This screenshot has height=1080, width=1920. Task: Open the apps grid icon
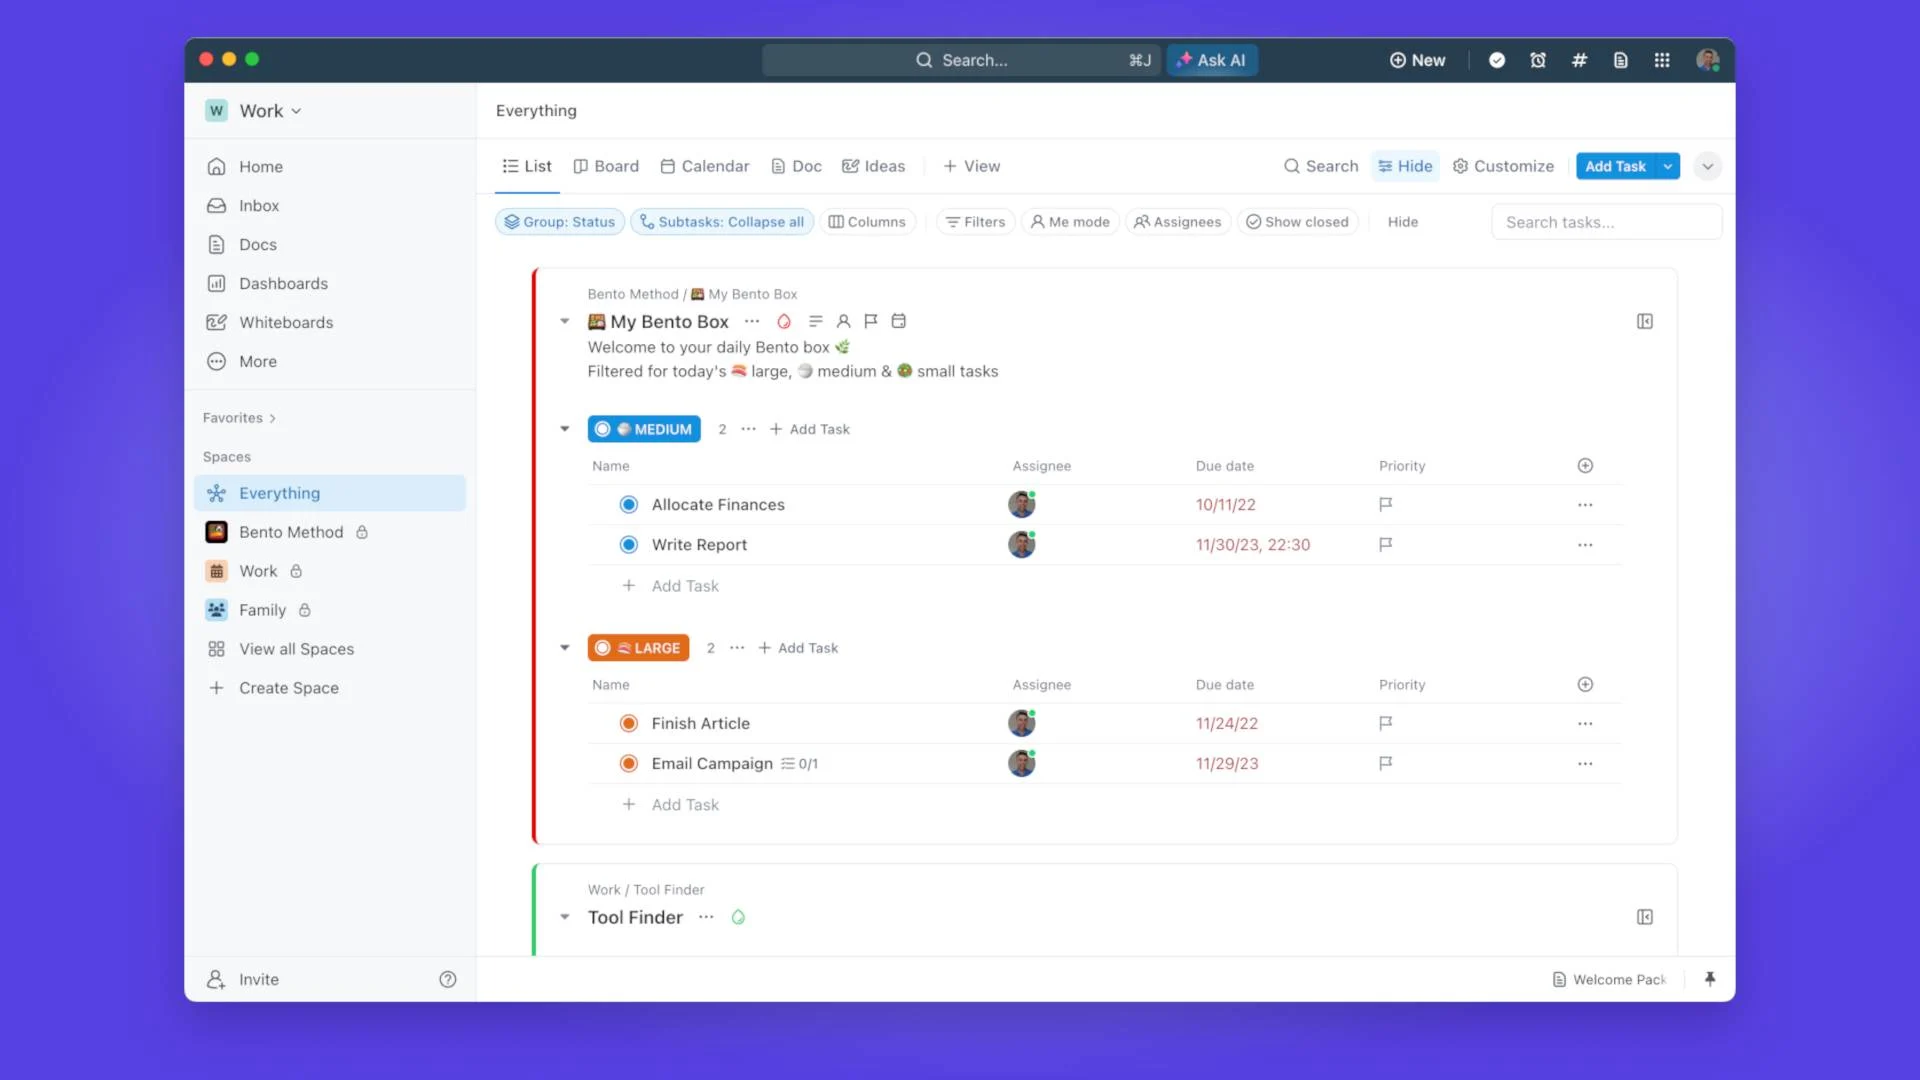tap(1661, 60)
